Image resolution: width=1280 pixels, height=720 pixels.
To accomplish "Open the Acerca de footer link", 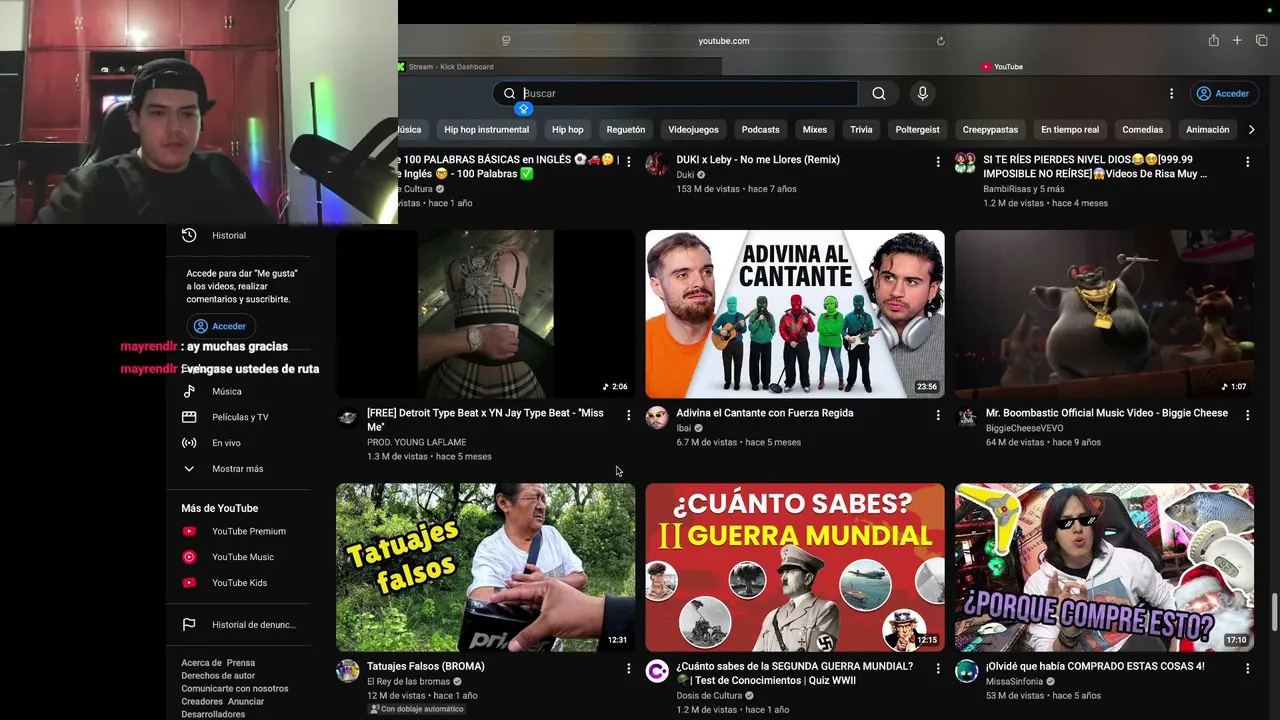I will tap(200, 663).
